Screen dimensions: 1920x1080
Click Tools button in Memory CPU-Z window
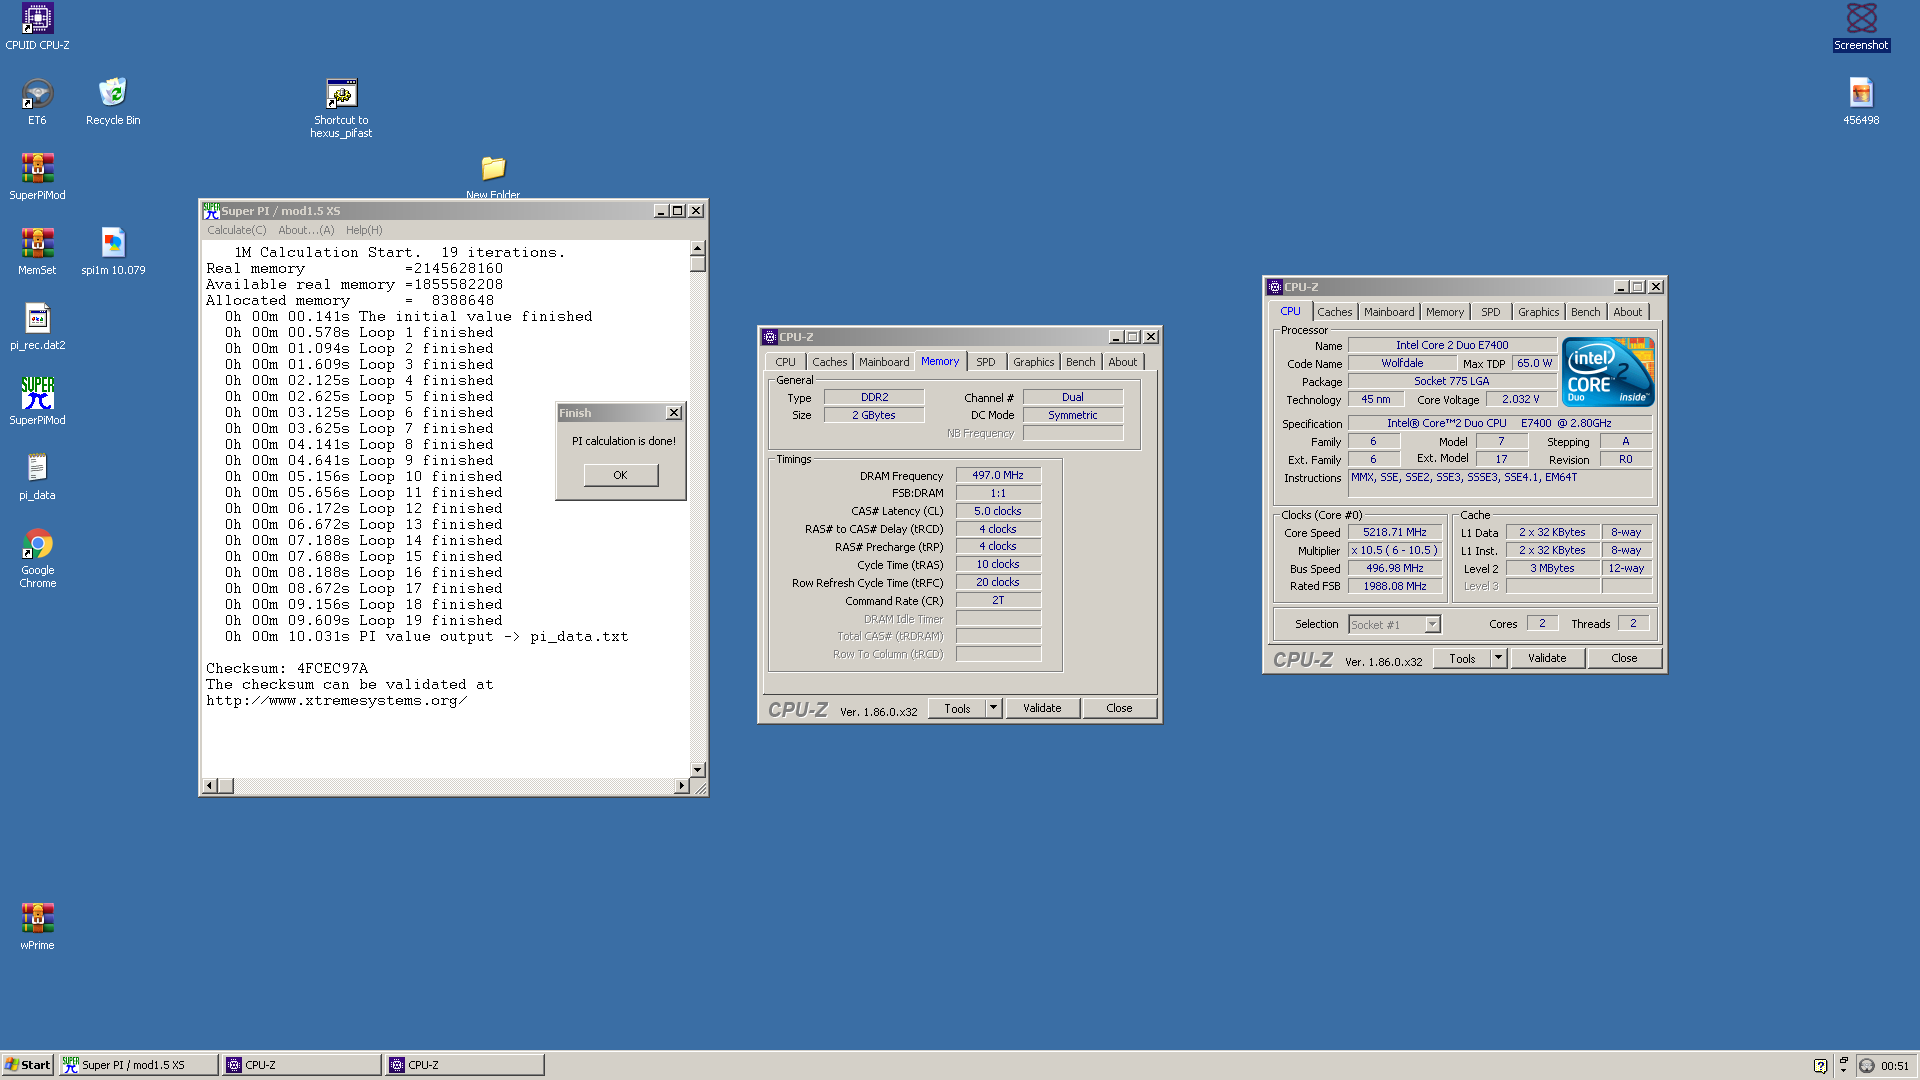pyautogui.click(x=957, y=708)
